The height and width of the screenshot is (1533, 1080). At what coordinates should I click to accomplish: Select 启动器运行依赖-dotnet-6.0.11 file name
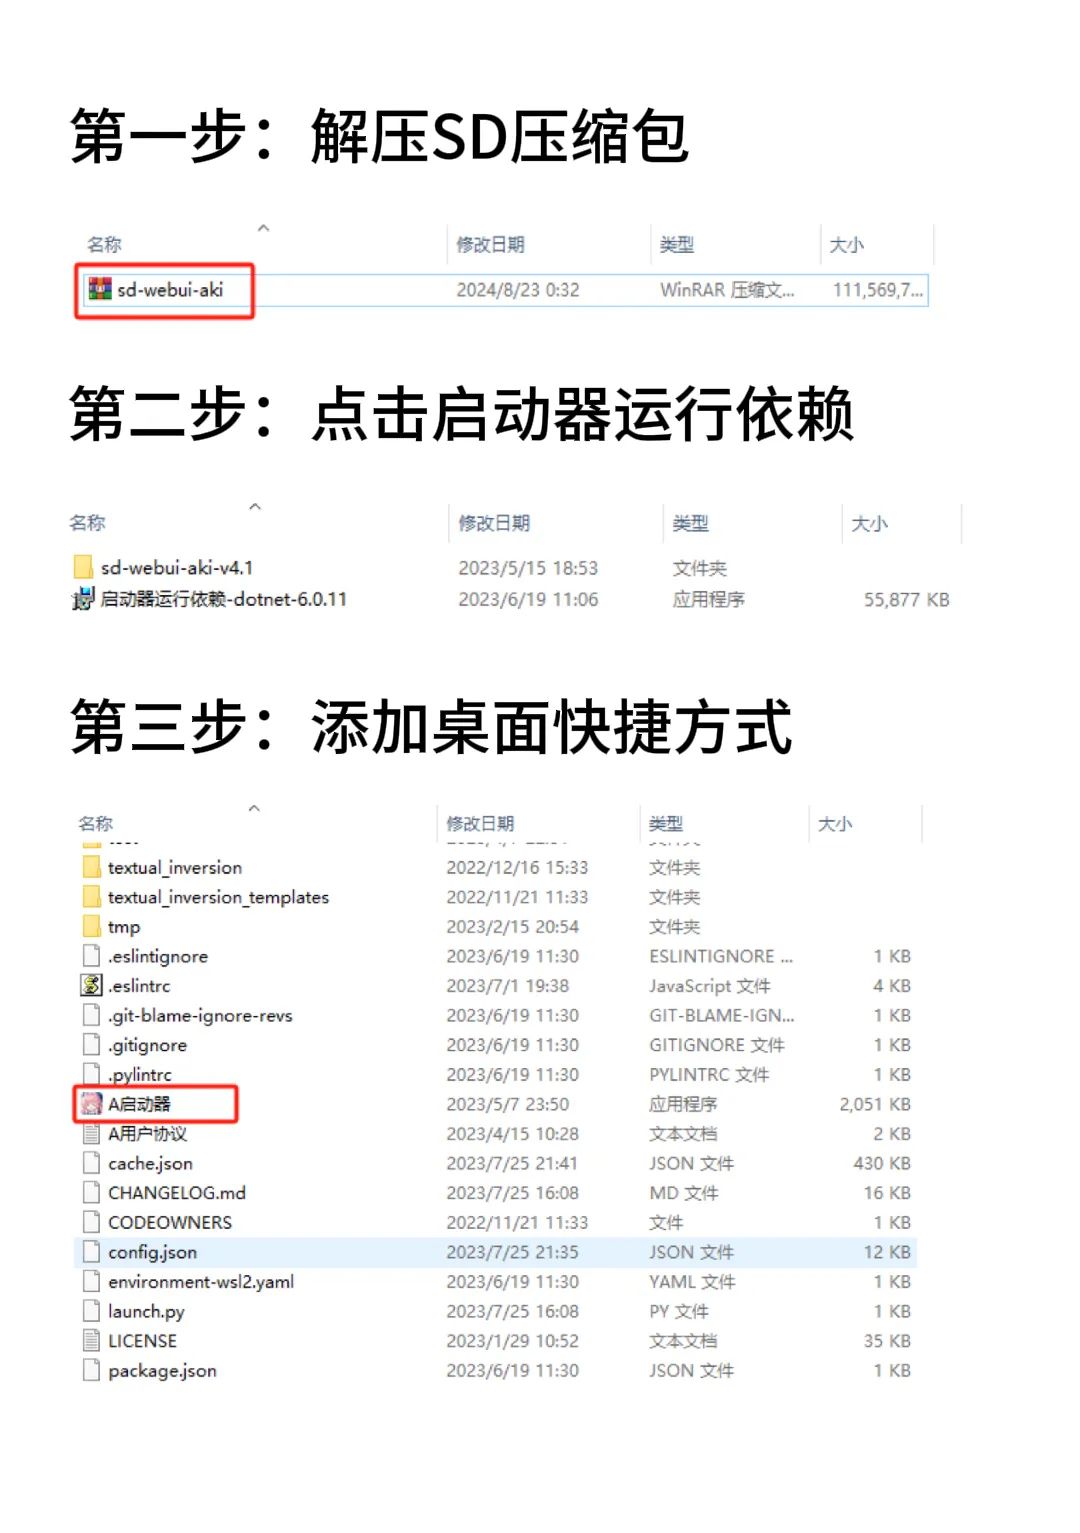tap(224, 600)
